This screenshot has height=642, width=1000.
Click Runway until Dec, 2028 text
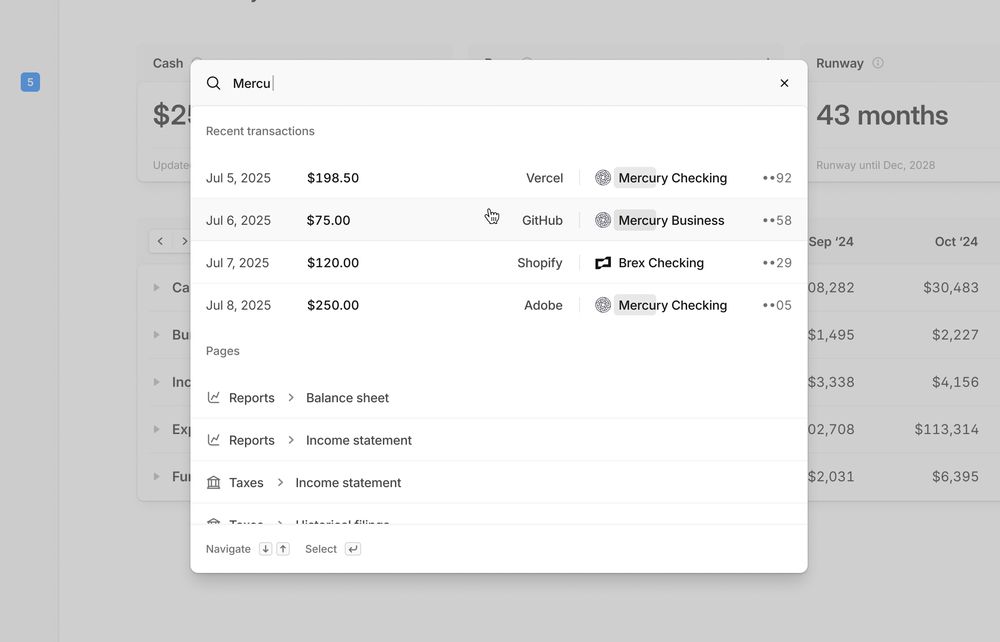point(875,165)
